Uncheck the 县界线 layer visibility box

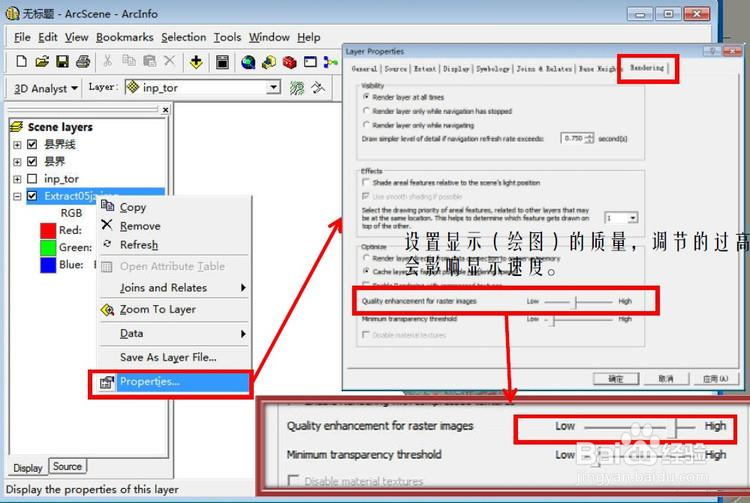coord(32,144)
